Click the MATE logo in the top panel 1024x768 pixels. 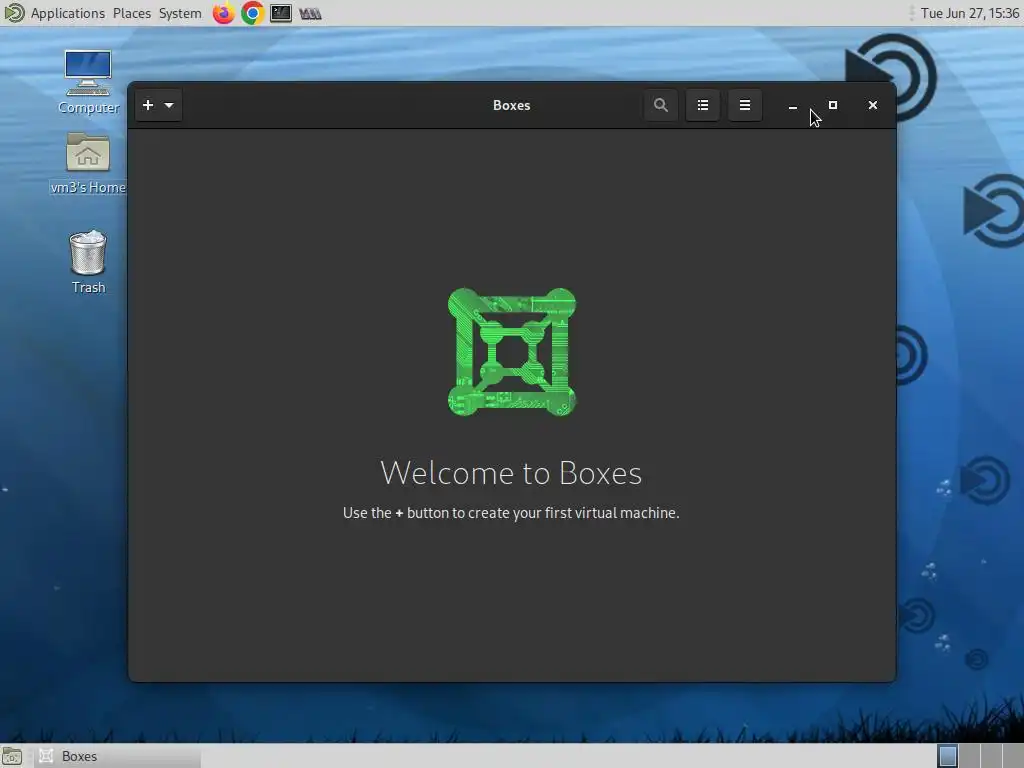tap(14, 13)
